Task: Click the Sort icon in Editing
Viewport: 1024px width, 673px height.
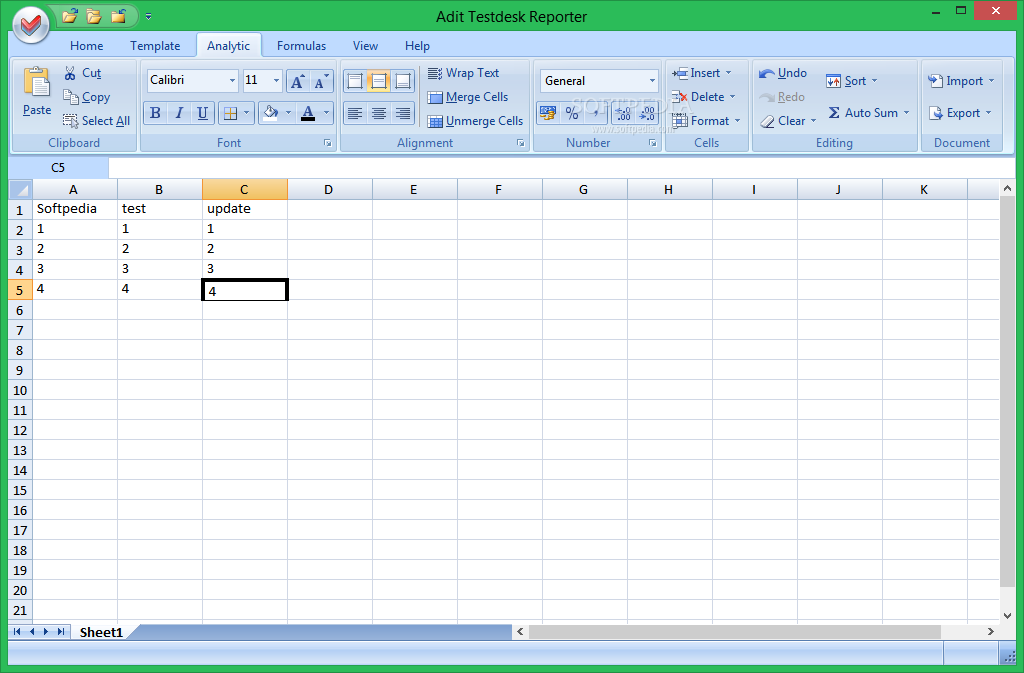Action: coord(833,81)
